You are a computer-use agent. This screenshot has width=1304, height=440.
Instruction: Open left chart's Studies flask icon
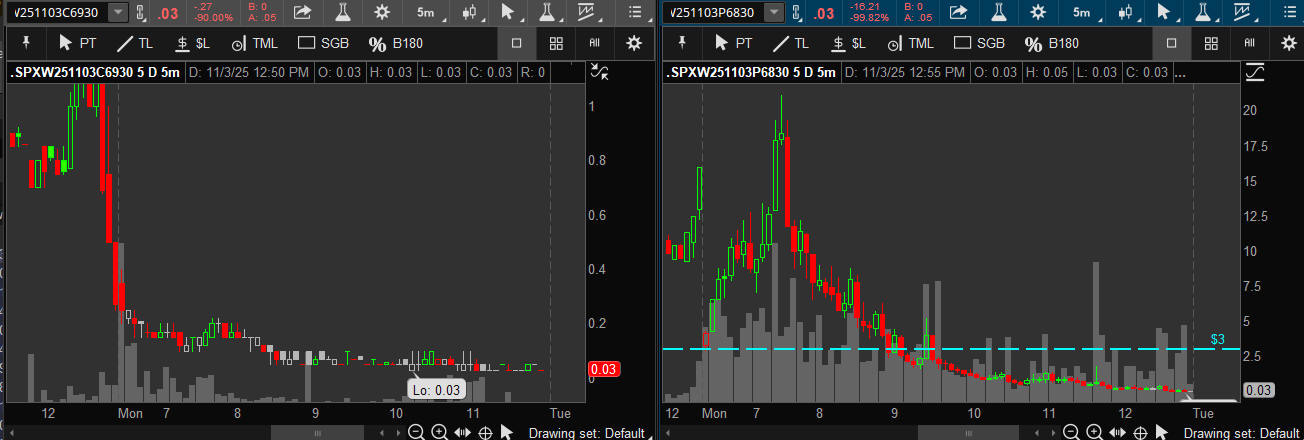tap(342, 12)
